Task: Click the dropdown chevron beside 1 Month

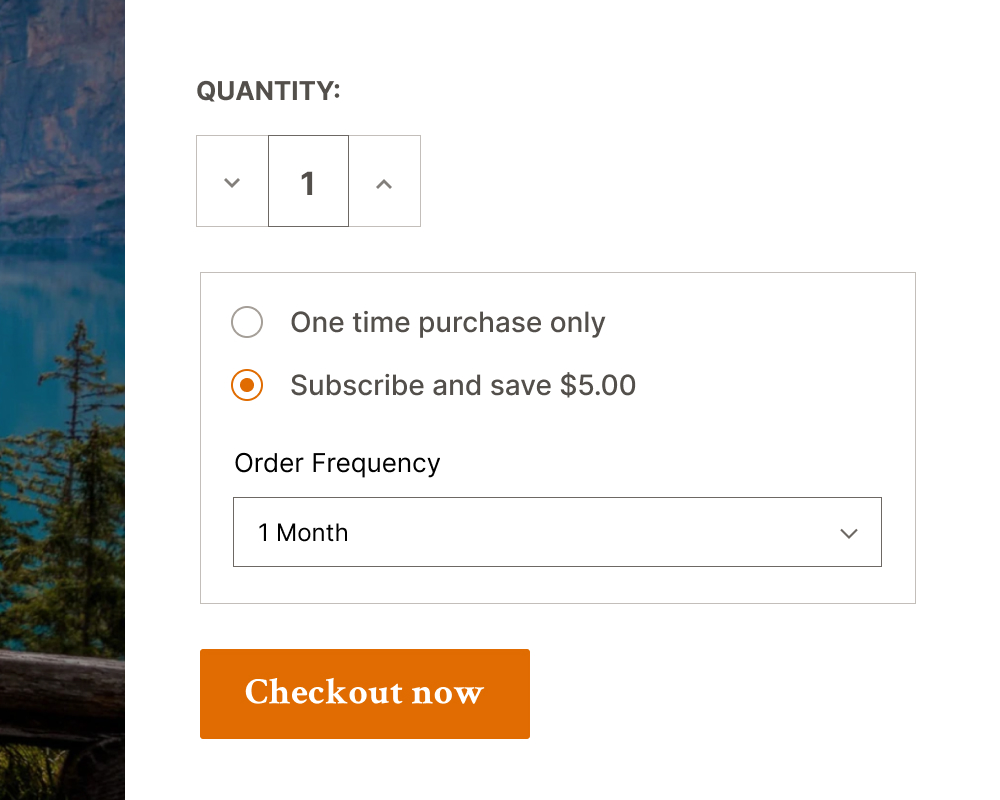Action: pos(849,533)
